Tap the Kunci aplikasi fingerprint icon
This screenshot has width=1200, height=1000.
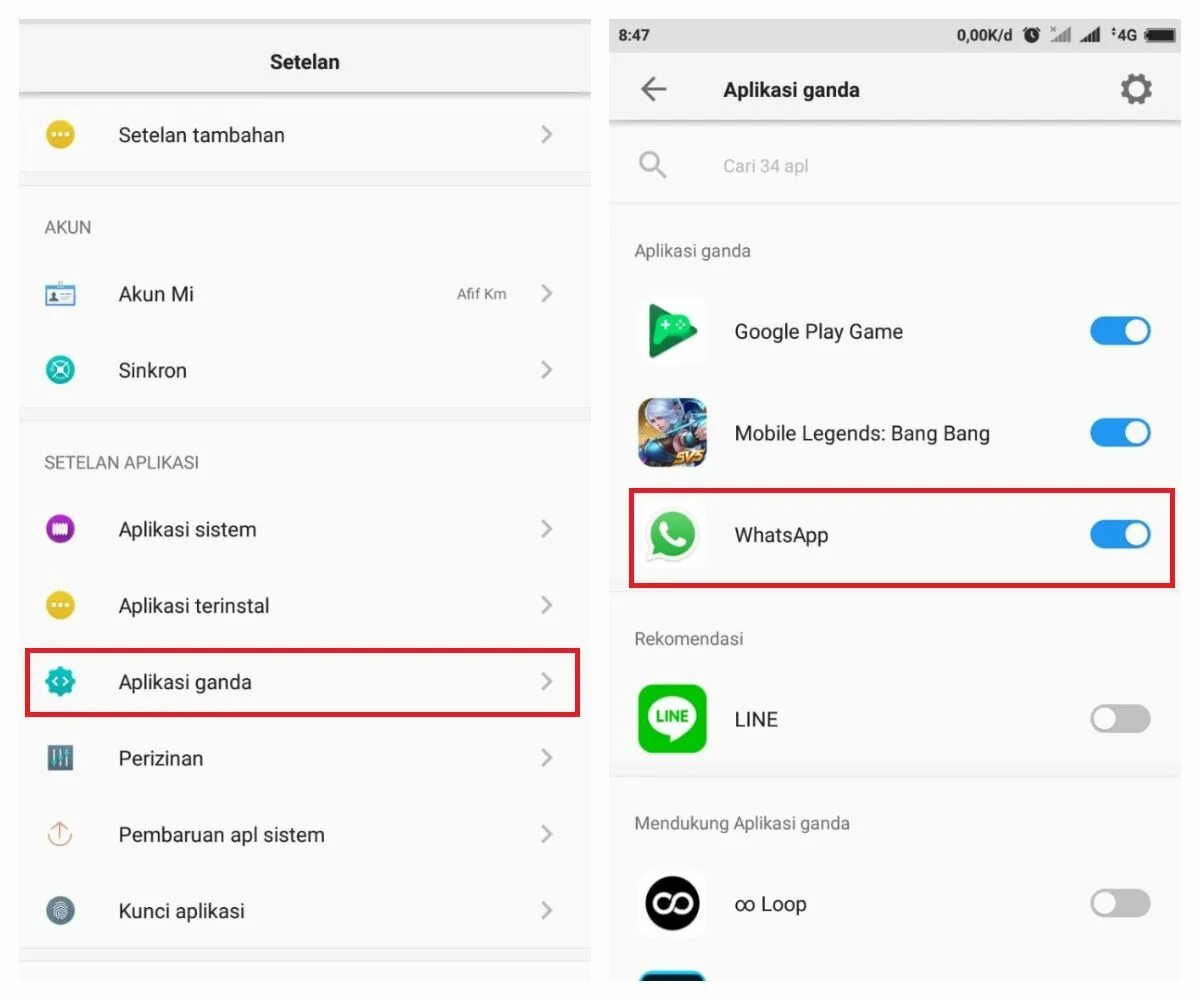[60, 910]
